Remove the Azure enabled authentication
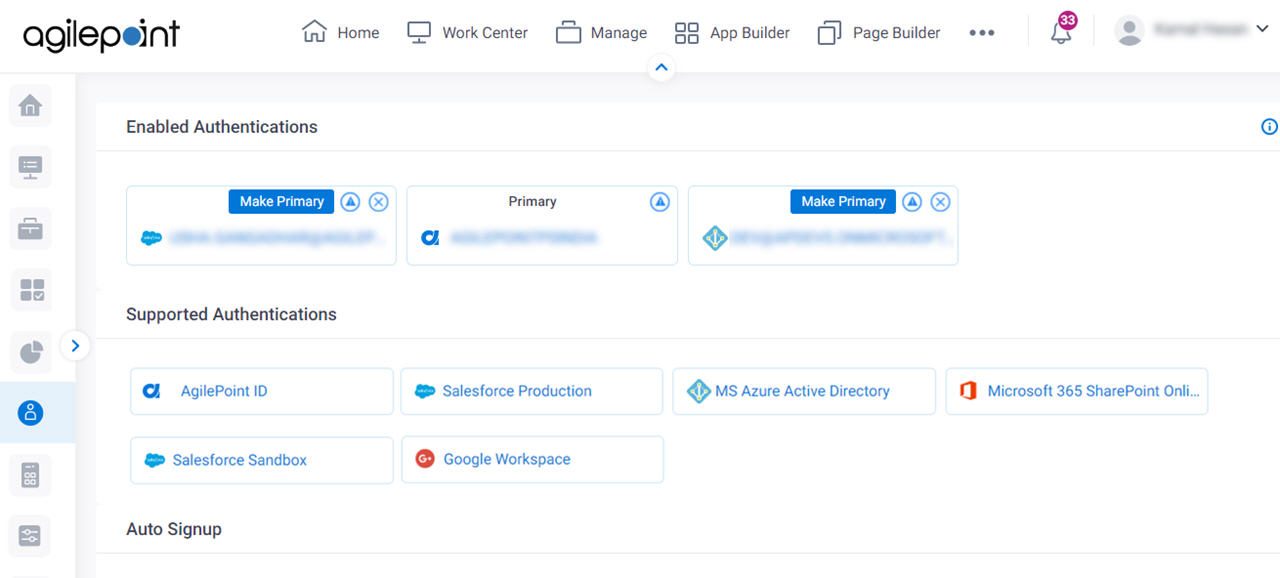 click(940, 202)
